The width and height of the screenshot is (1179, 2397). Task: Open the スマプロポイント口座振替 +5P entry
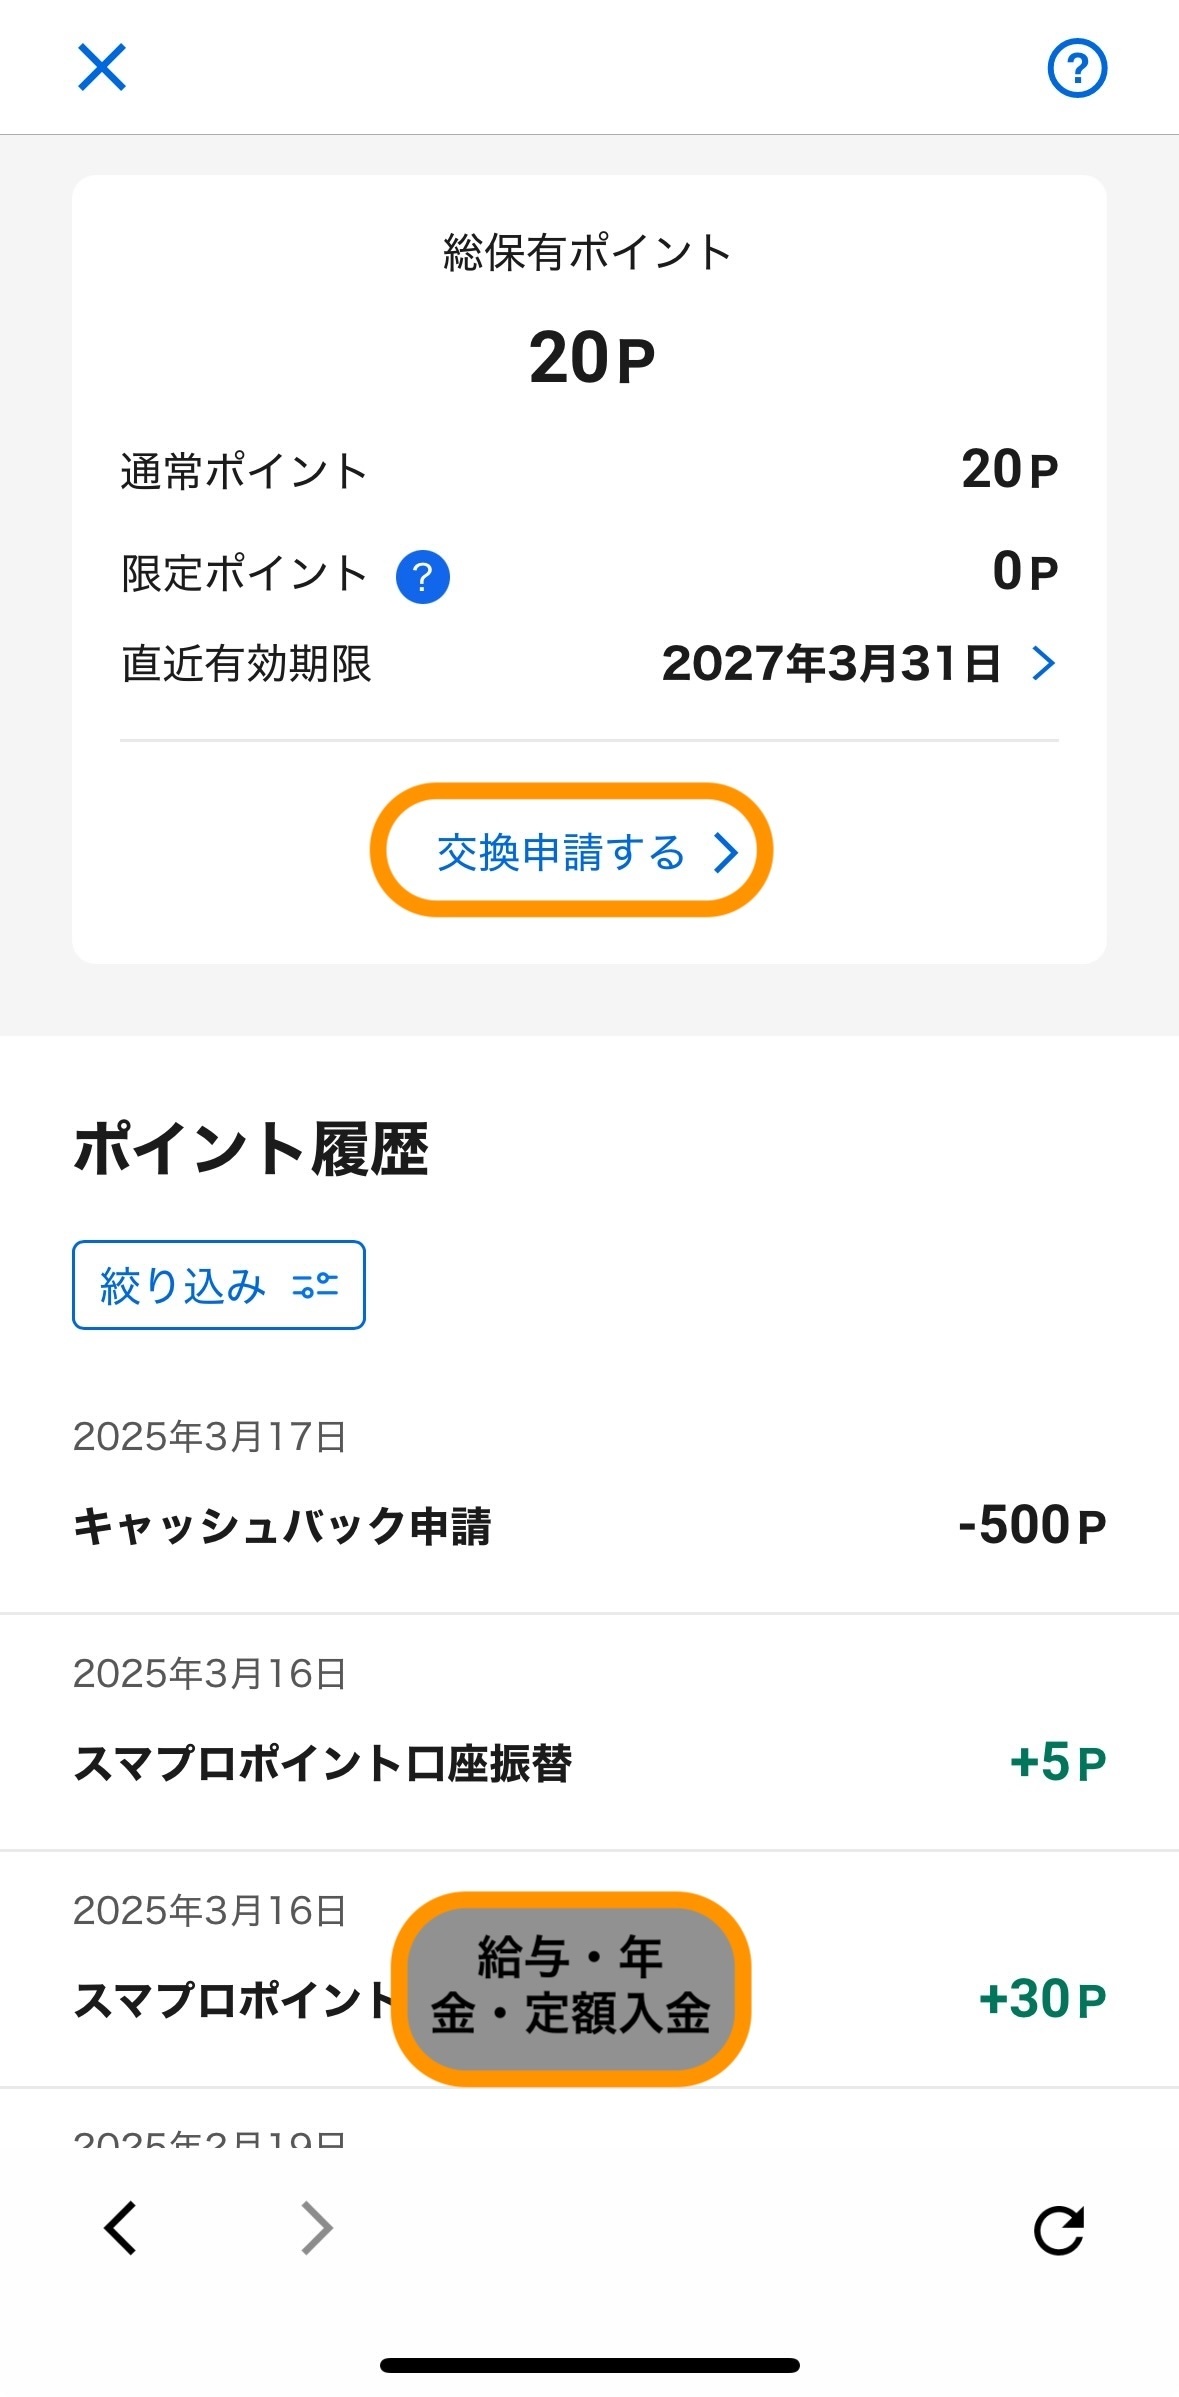tap(322, 1763)
